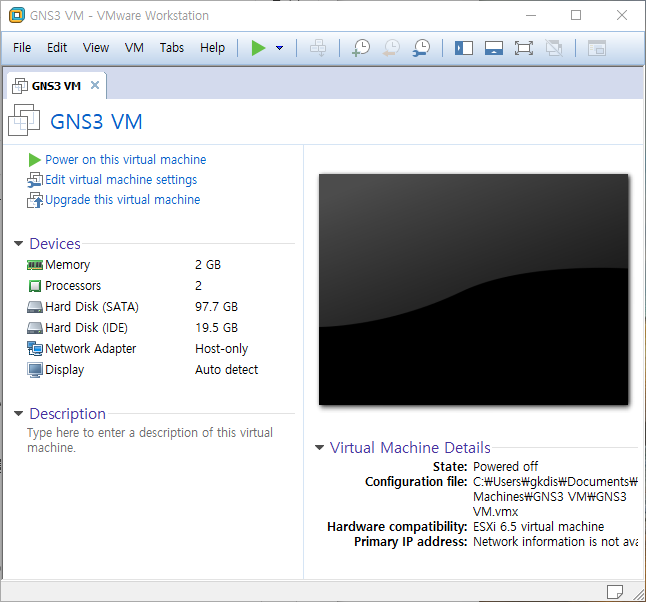Click the 97.7 GB disk size value
Image resolution: width=646 pixels, height=602 pixels.
pos(216,307)
